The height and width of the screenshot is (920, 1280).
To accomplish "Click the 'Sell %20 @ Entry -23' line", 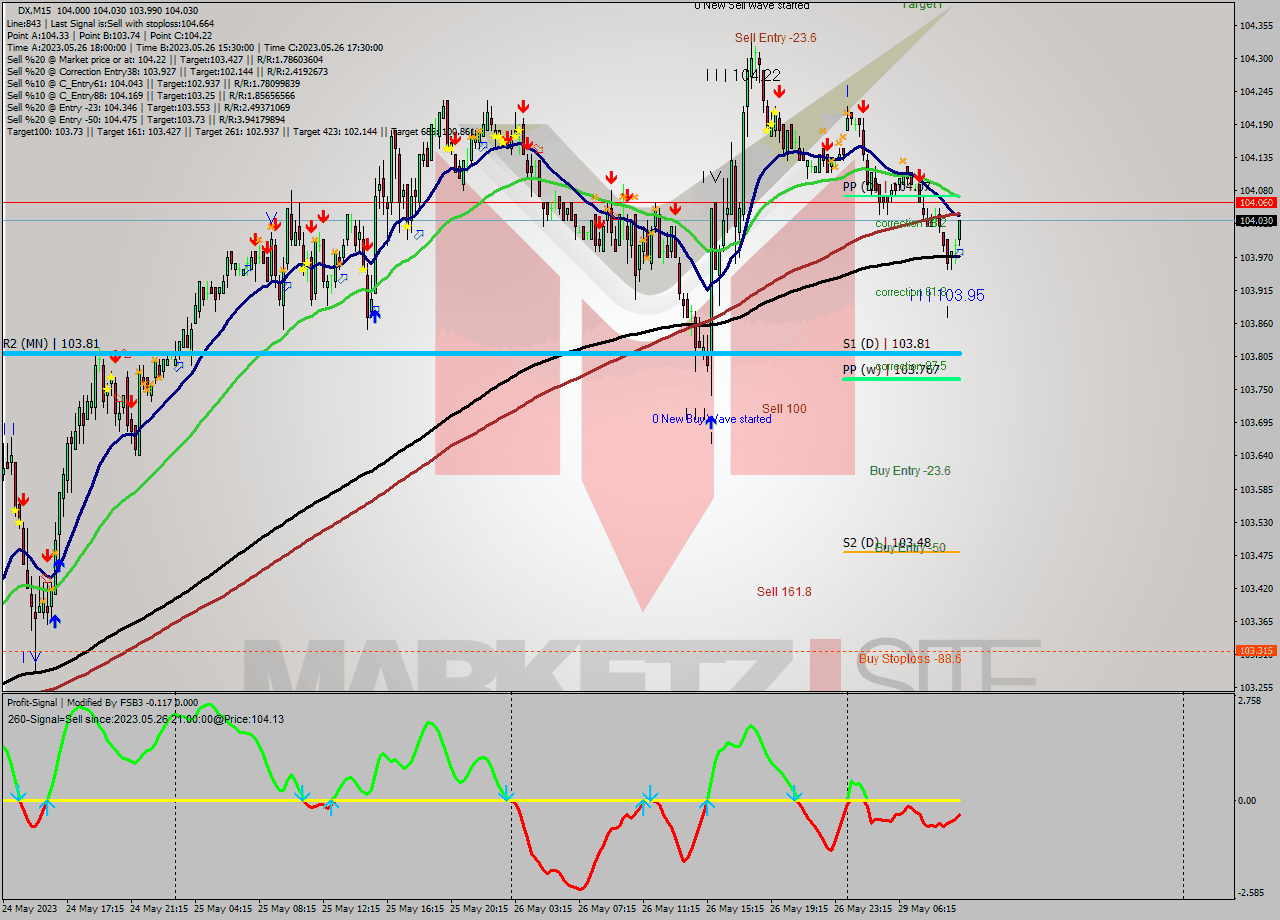I will 148,107.
